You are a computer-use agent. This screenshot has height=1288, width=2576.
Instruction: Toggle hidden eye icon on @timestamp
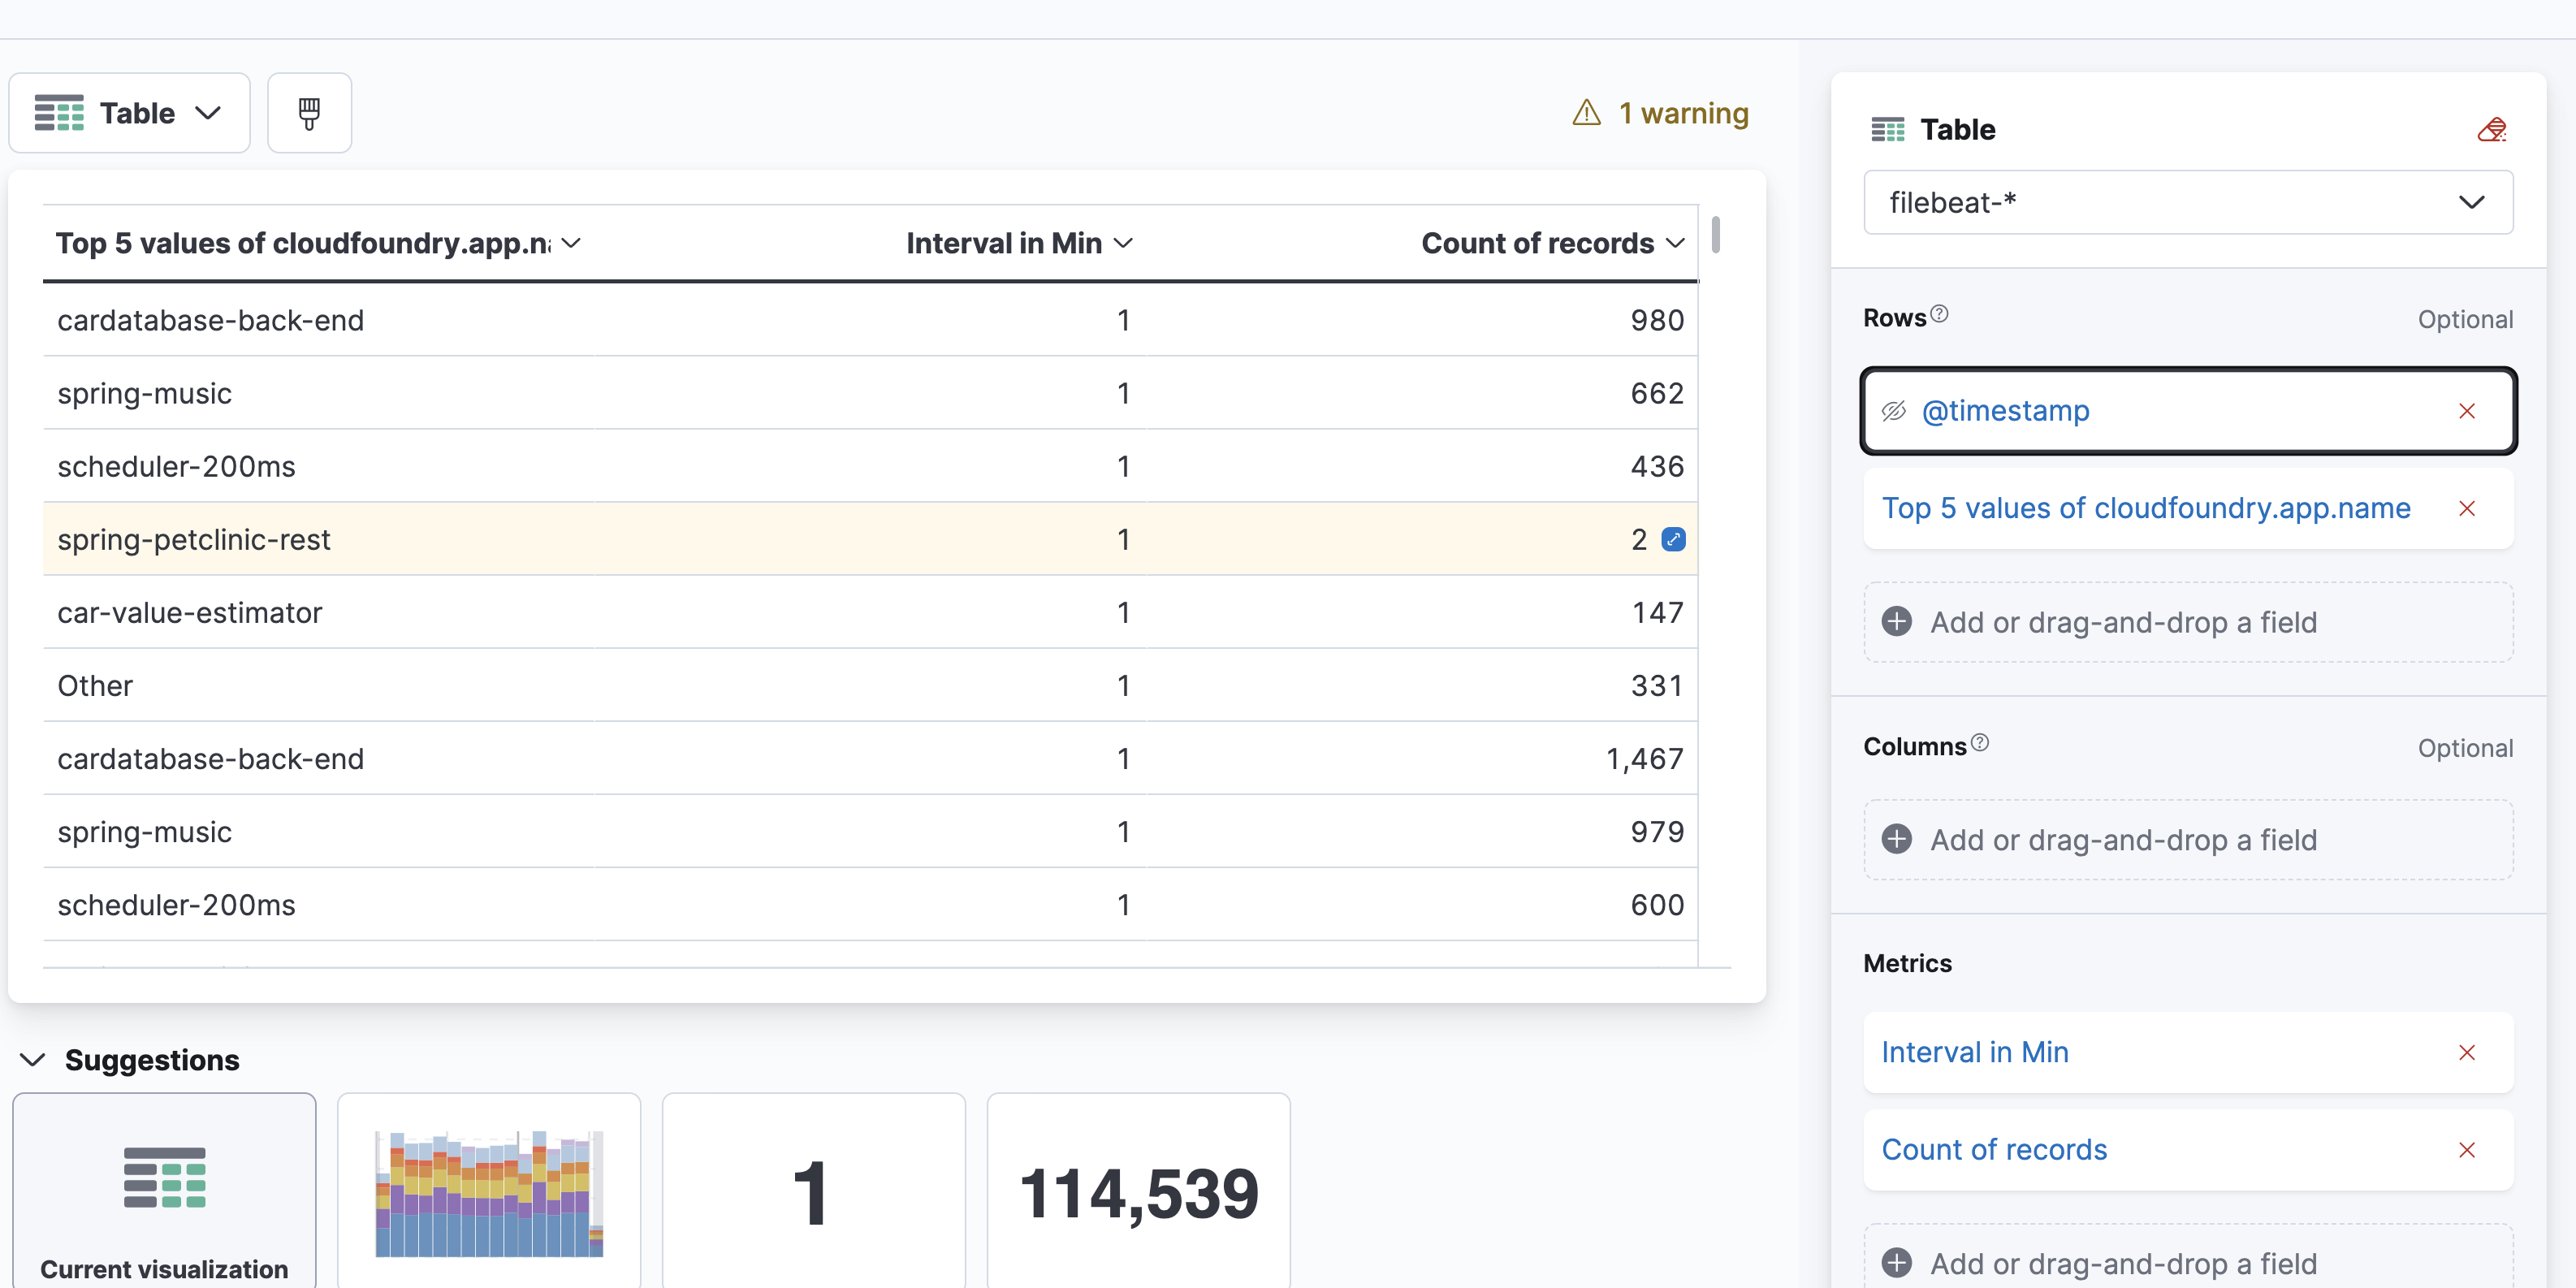[1894, 411]
